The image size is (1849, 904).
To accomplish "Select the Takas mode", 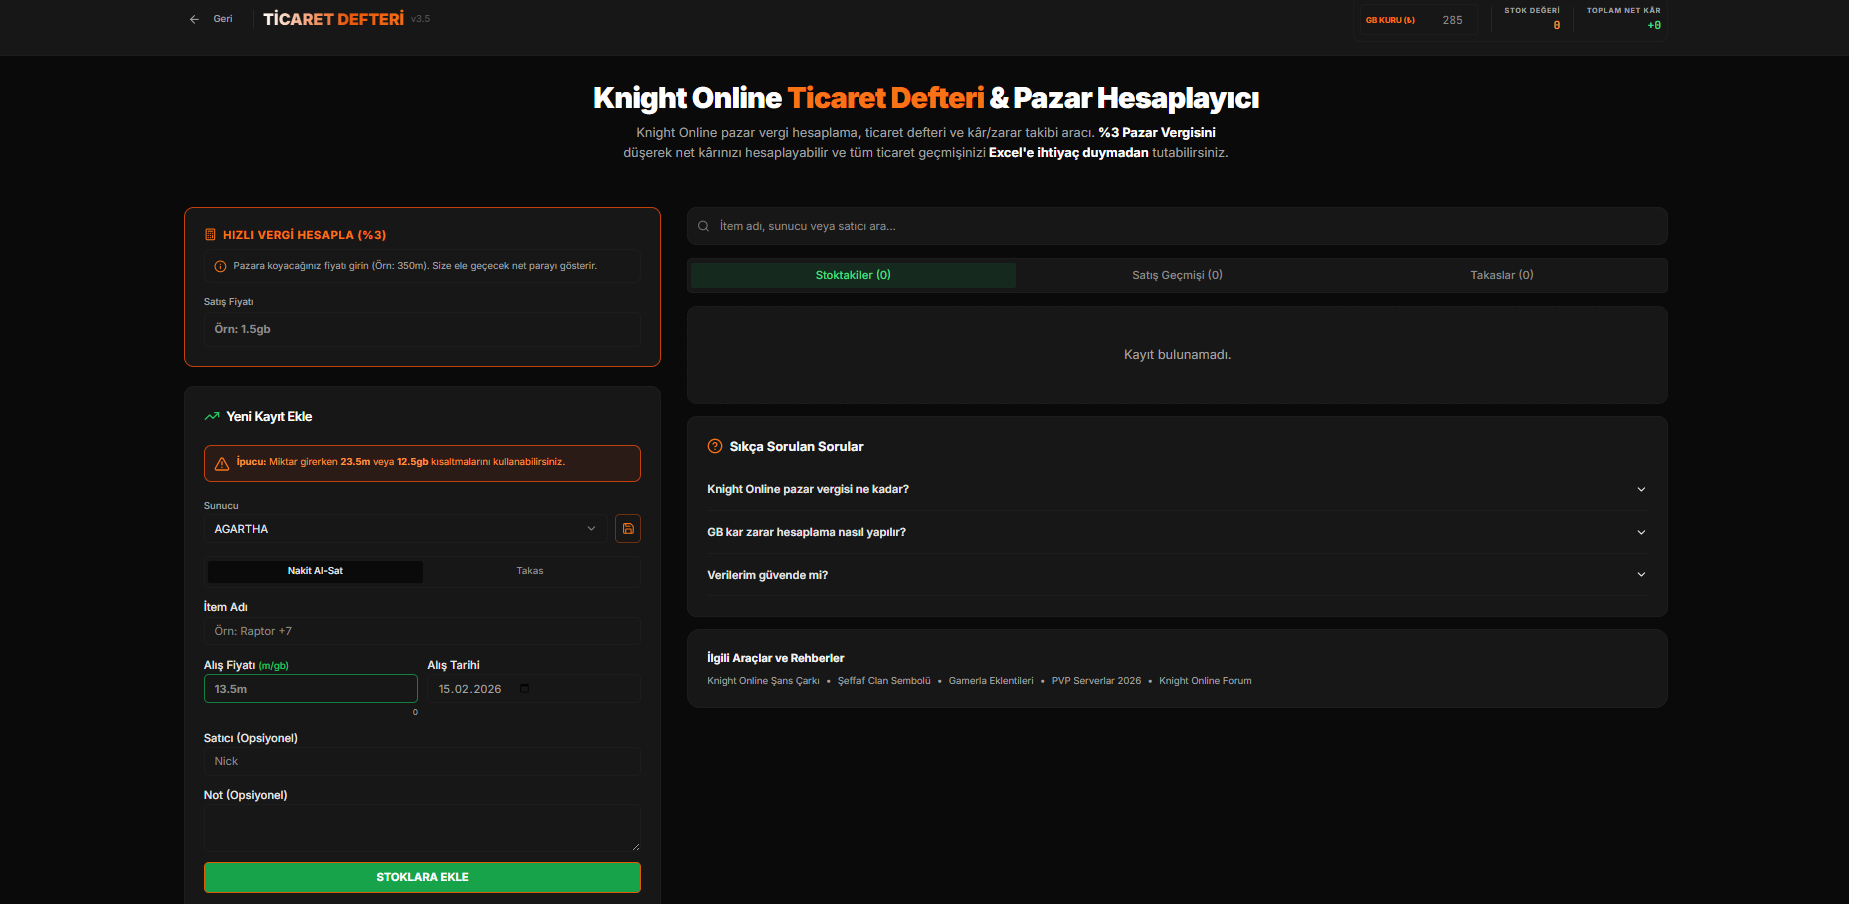I will 530,571.
